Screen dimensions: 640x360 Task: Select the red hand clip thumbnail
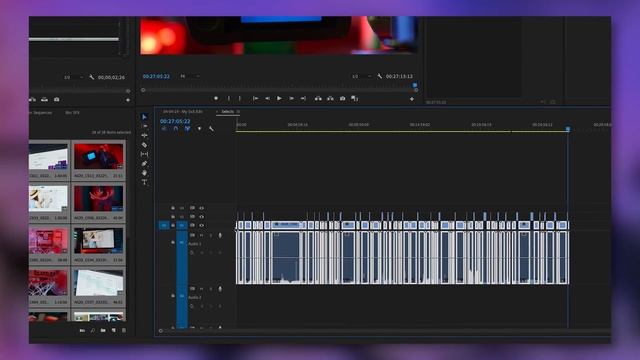(x=98, y=198)
